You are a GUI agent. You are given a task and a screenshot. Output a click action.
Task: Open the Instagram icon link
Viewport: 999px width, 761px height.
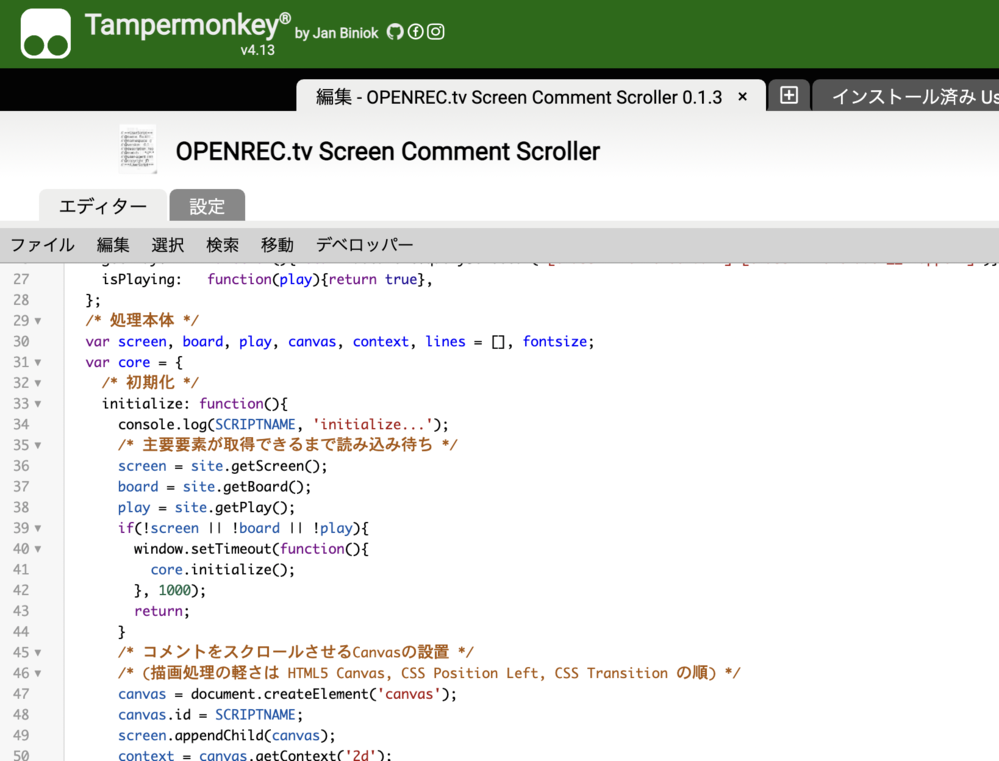[436, 32]
